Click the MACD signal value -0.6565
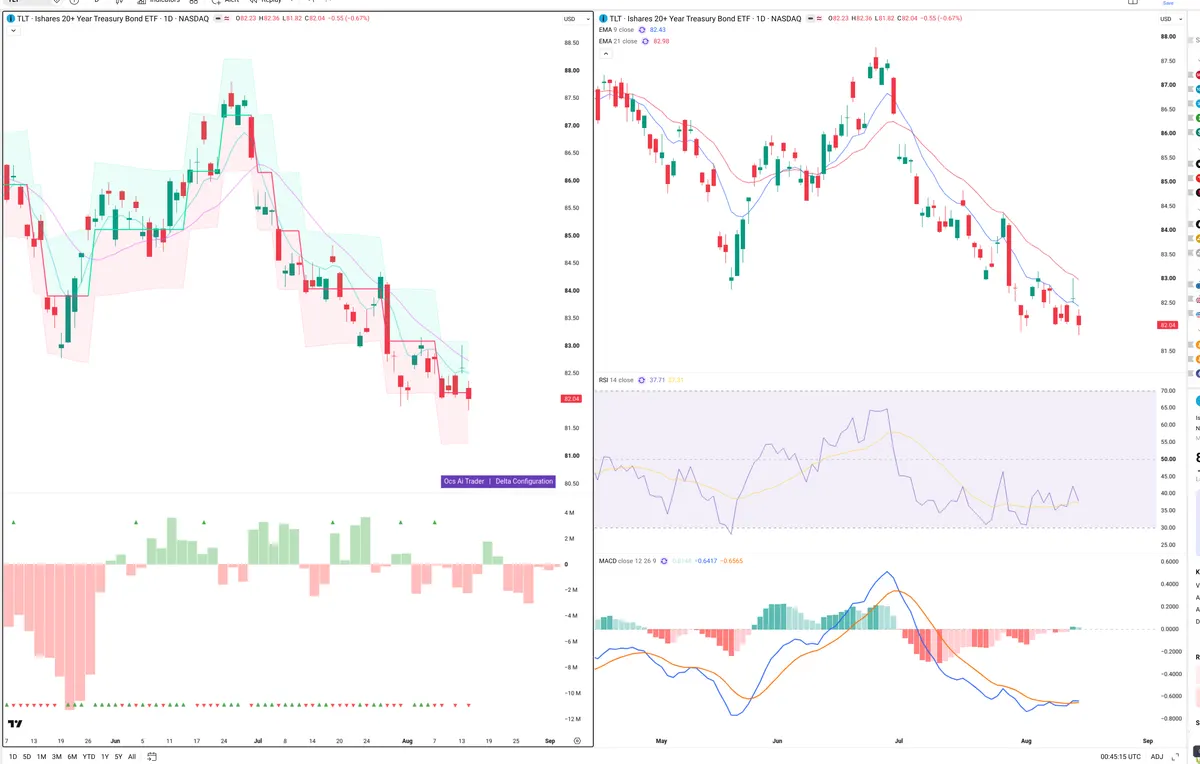Viewport: 1200px width, 764px height. pyautogui.click(x=732, y=561)
